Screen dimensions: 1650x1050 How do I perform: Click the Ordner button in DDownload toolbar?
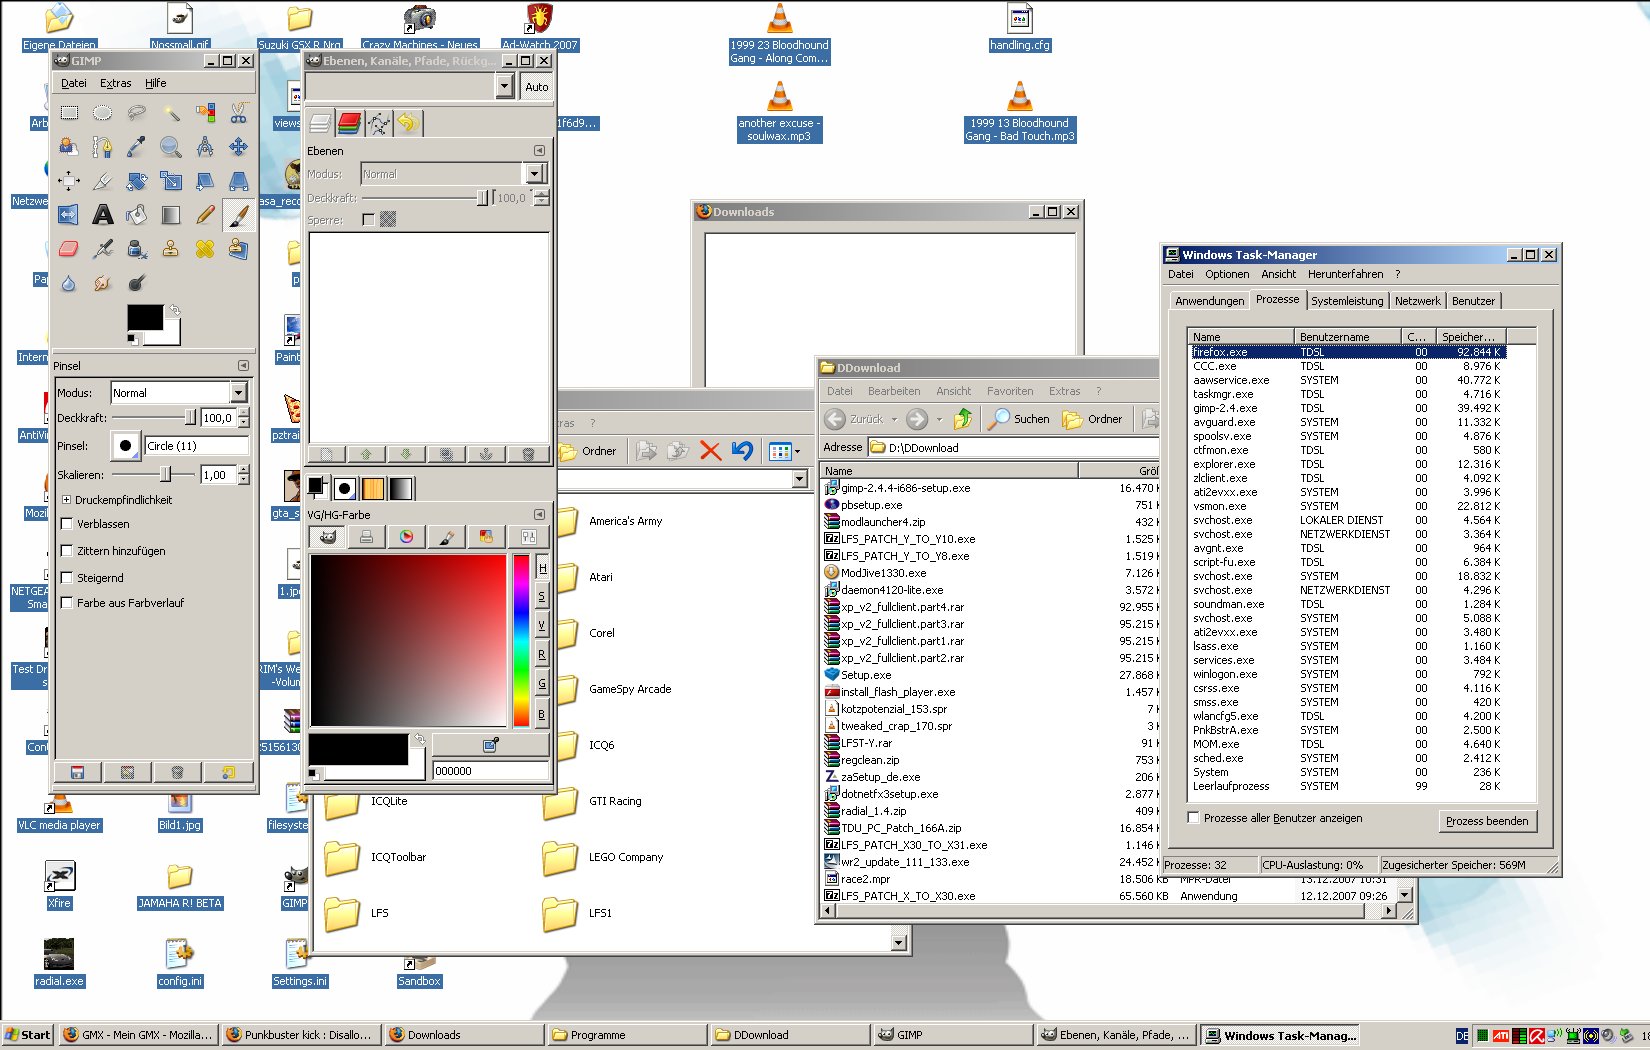1092,419
